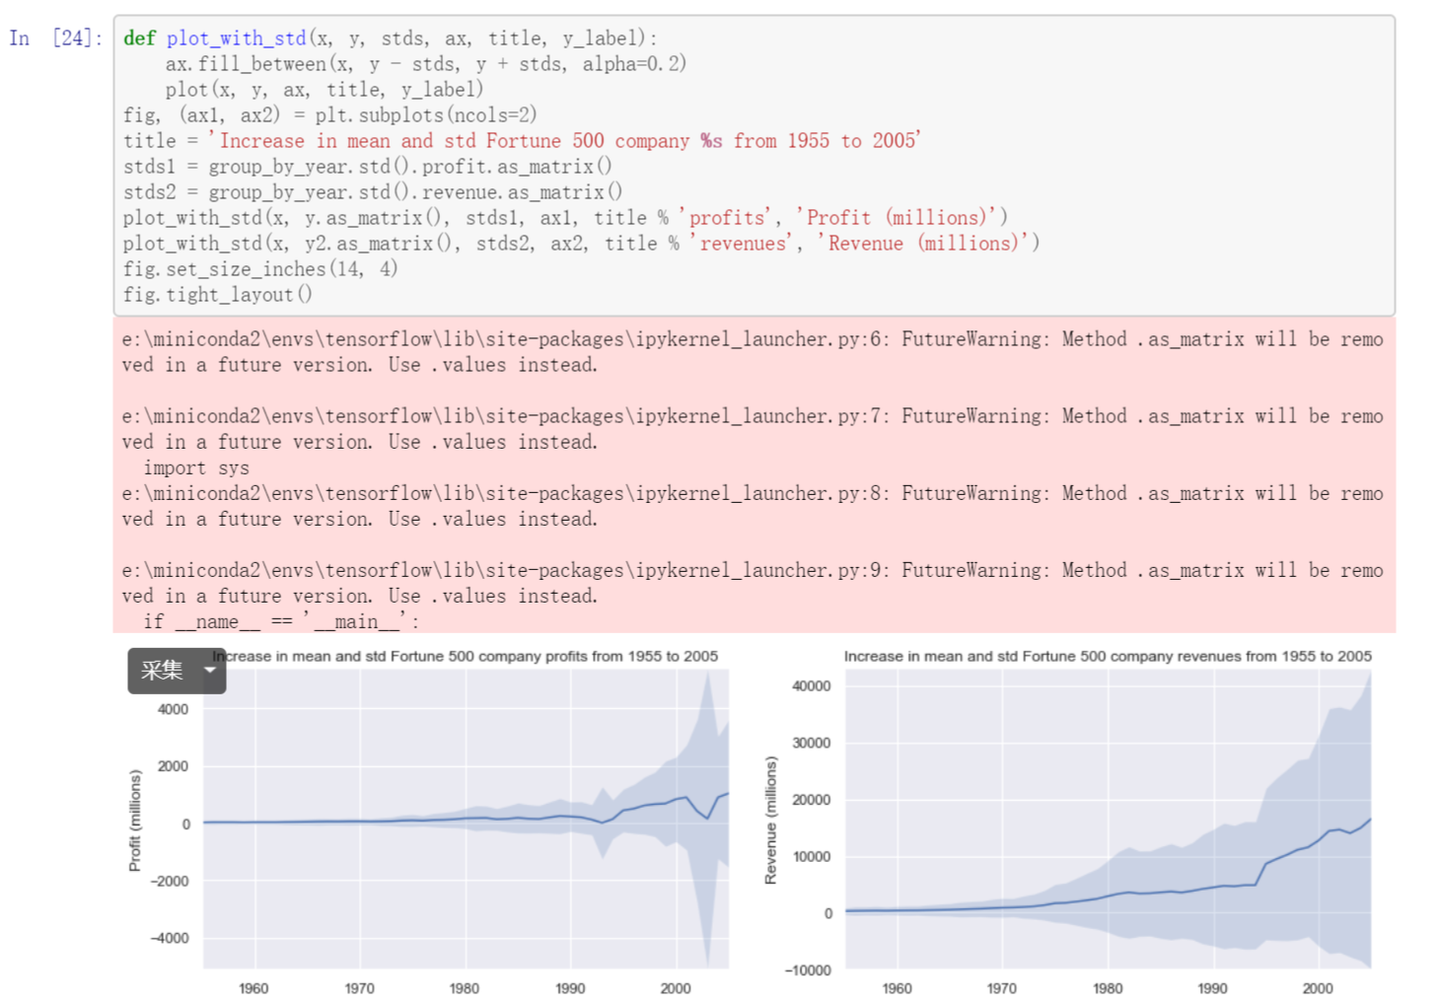1440x1004 pixels.
Task: Click the fig.tight_layout() line in code
Action: (x=216, y=294)
